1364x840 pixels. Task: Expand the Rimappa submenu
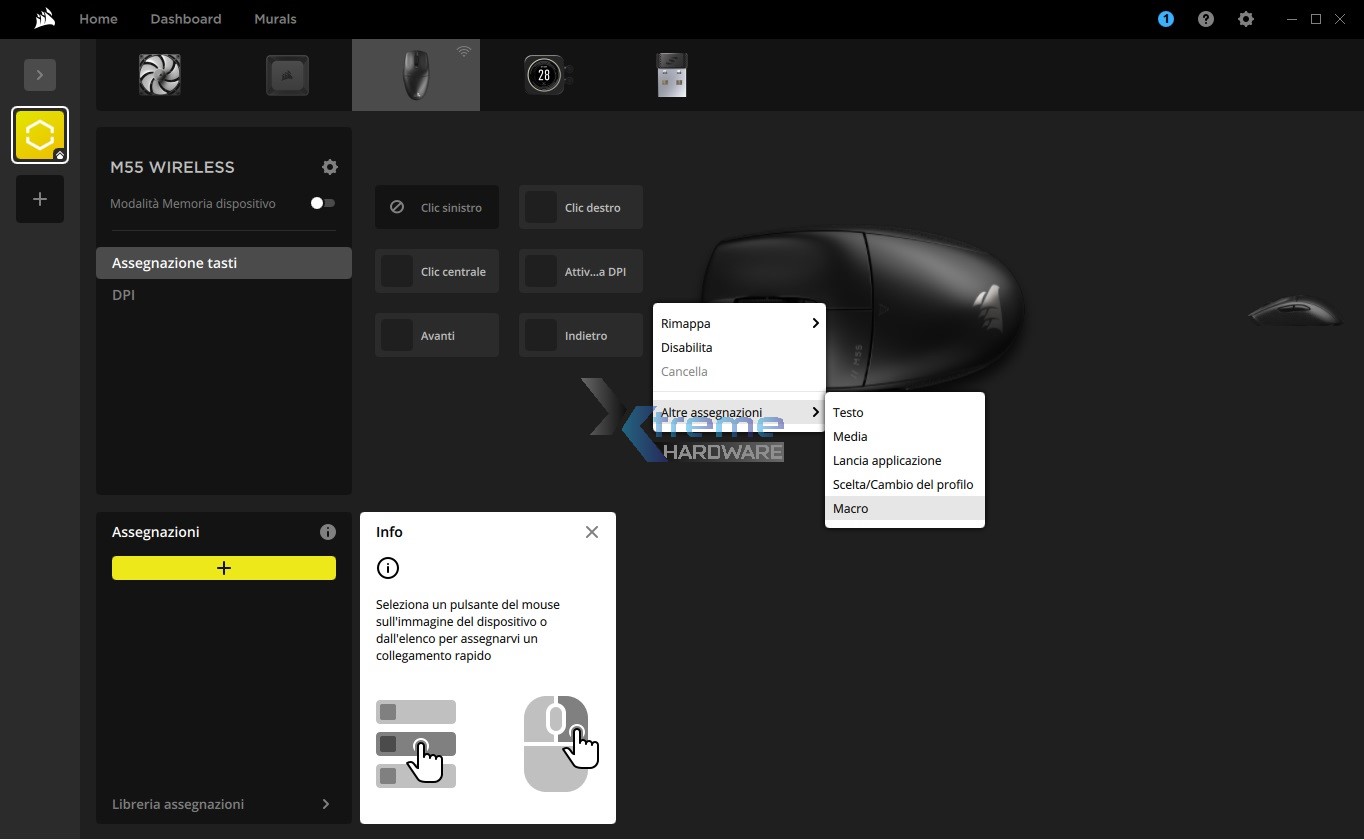tap(739, 324)
